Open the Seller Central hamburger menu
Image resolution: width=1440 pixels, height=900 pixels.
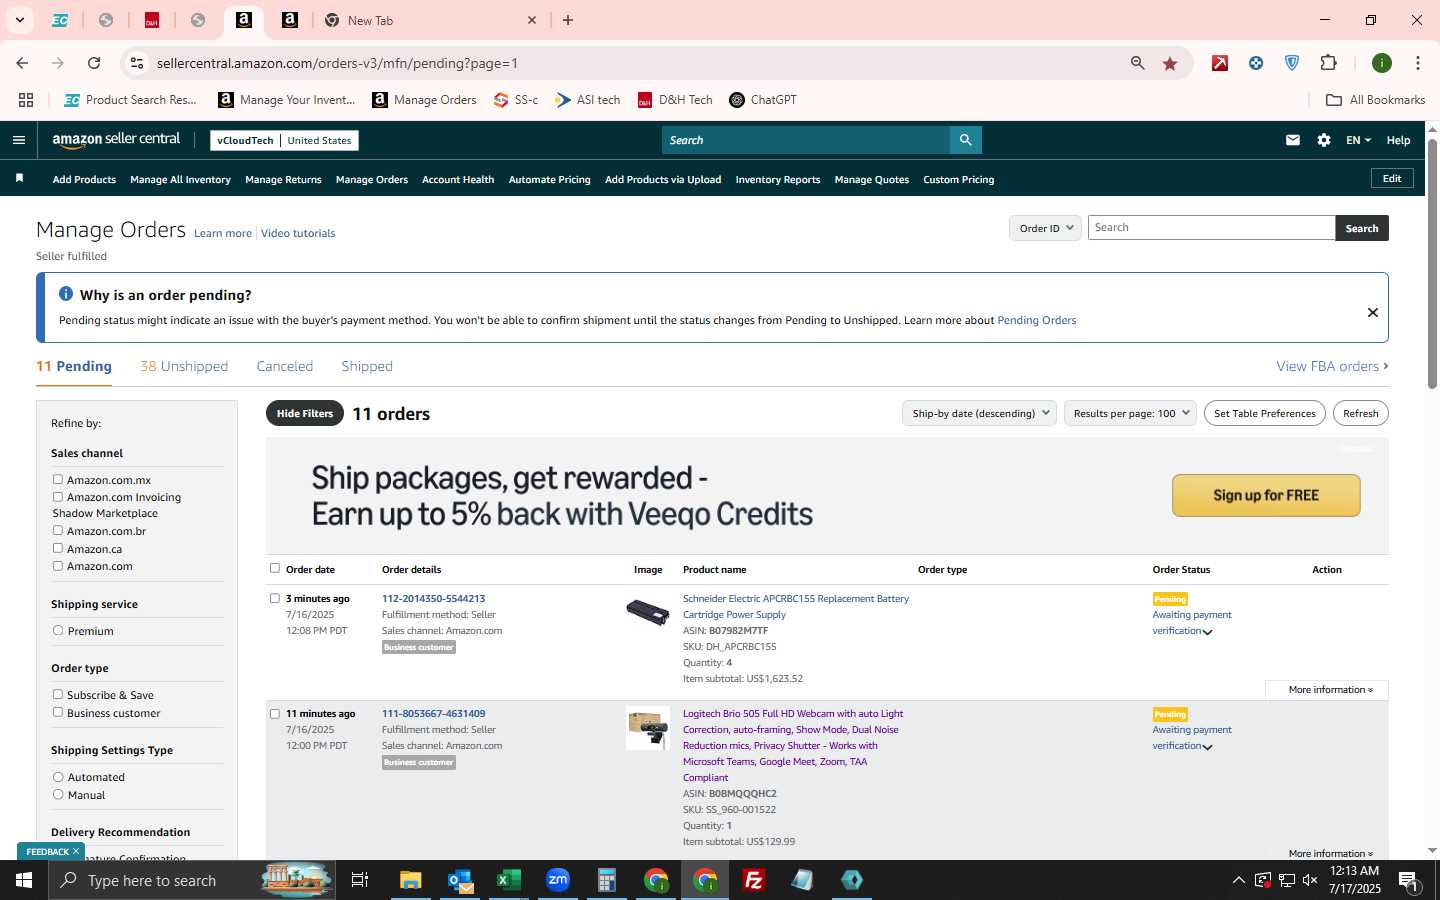(19, 140)
